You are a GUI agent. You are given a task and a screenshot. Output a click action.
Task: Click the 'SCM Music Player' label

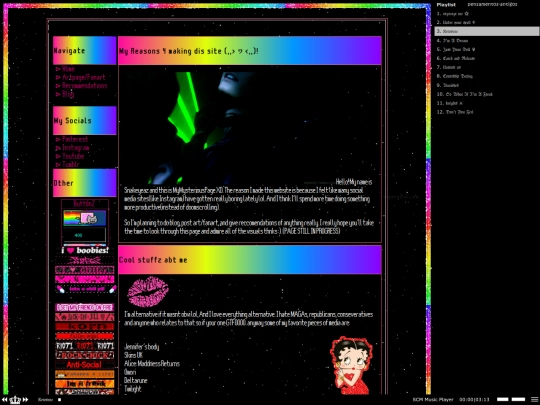point(433,400)
